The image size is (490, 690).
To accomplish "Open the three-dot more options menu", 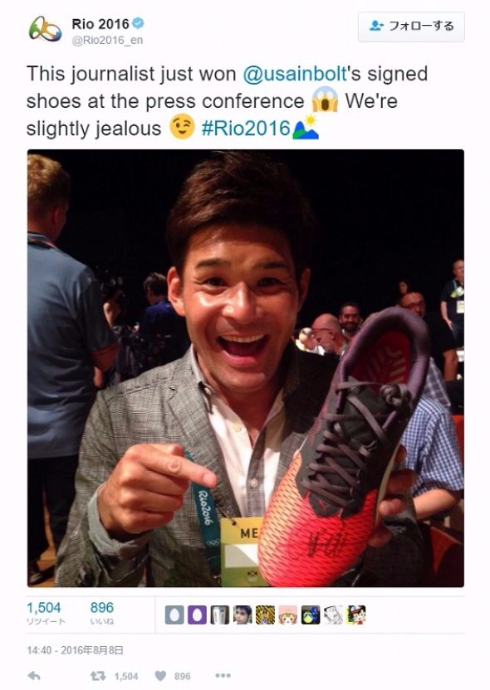I will click(x=223, y=675).
